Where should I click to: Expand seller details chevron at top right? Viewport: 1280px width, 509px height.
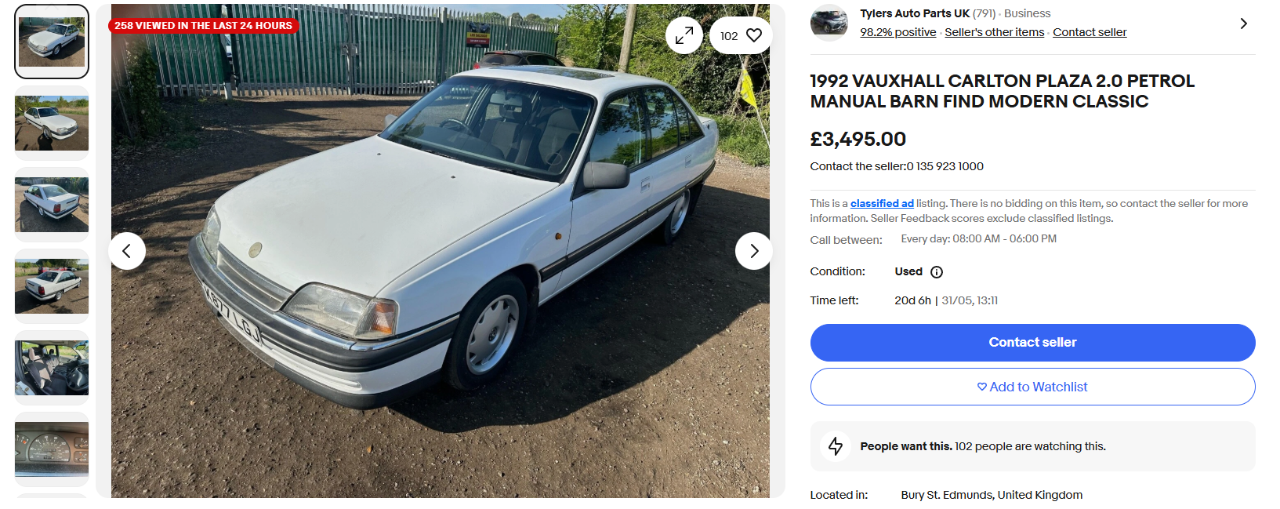point(1243,23)
